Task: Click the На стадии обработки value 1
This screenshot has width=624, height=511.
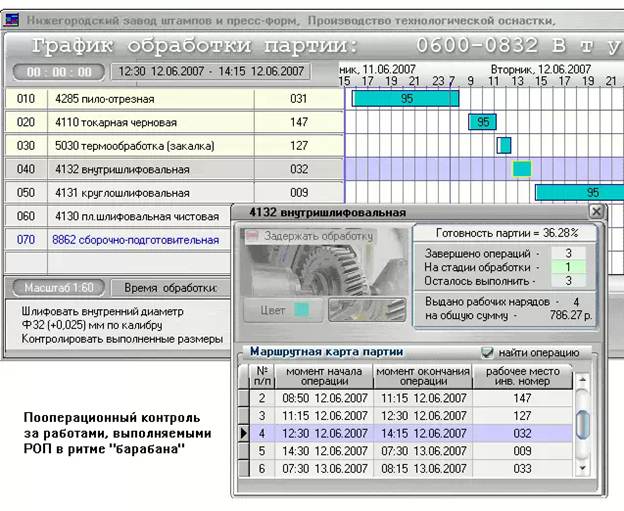Action: (x=568, y=267)
